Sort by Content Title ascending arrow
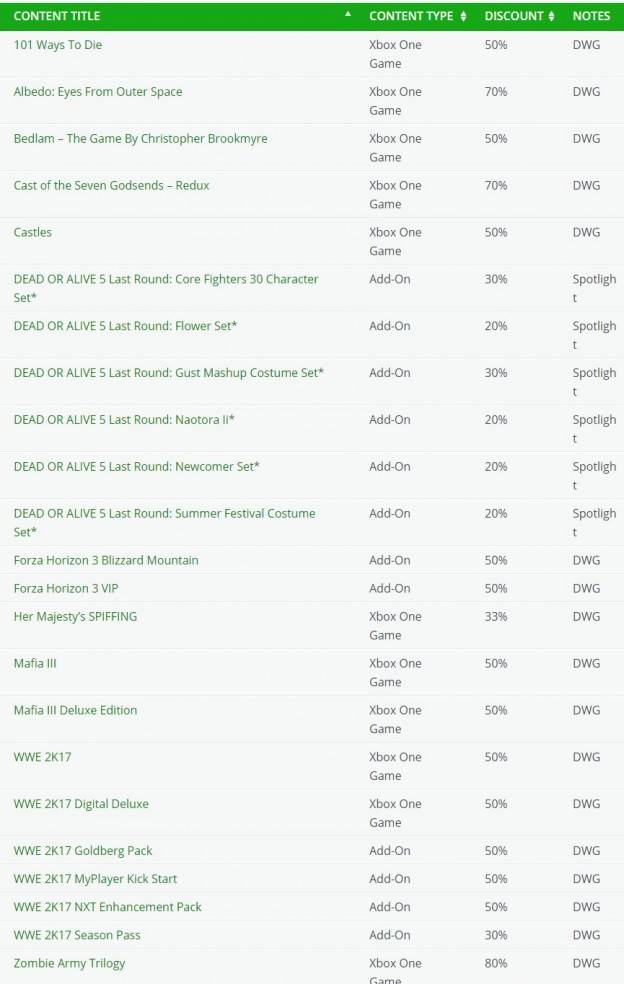Image resolution: width=624 pixels, height=984 pixels. click(348, 13)
